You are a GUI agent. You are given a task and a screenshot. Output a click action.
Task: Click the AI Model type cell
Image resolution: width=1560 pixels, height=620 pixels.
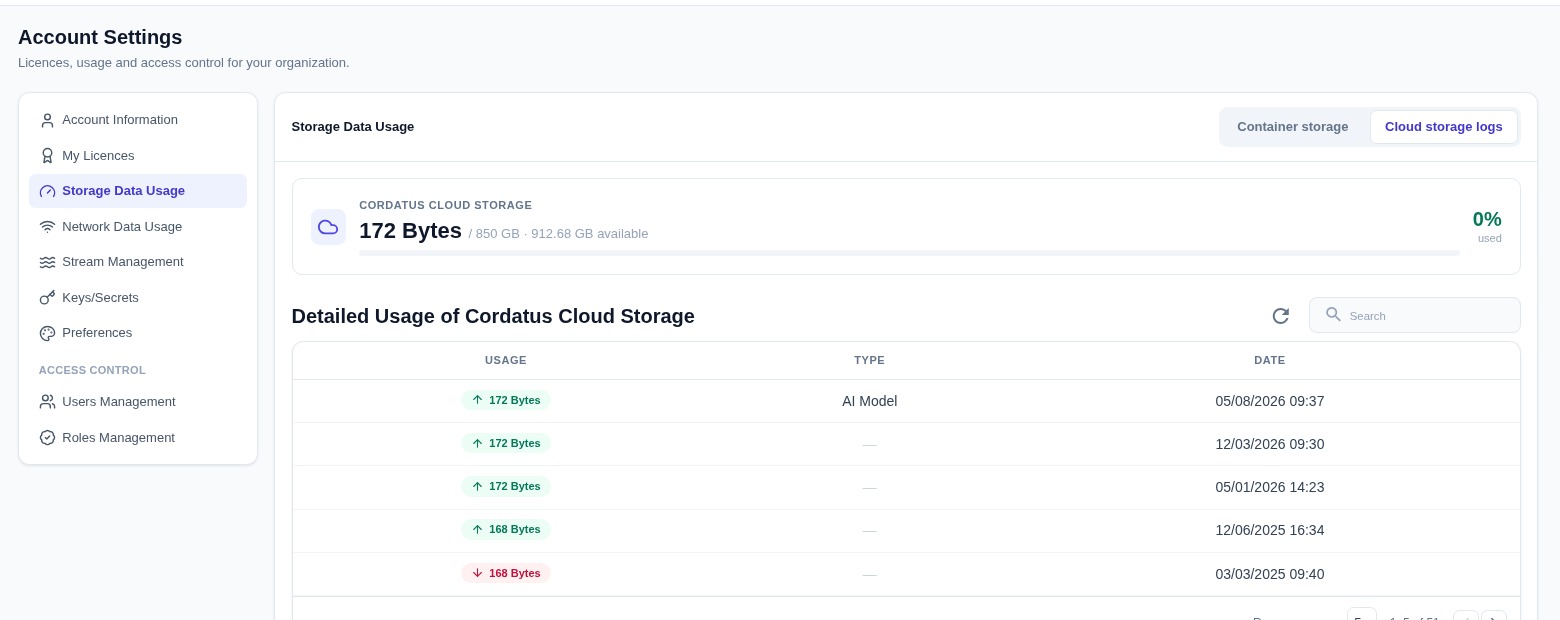(x=869, y=401)
